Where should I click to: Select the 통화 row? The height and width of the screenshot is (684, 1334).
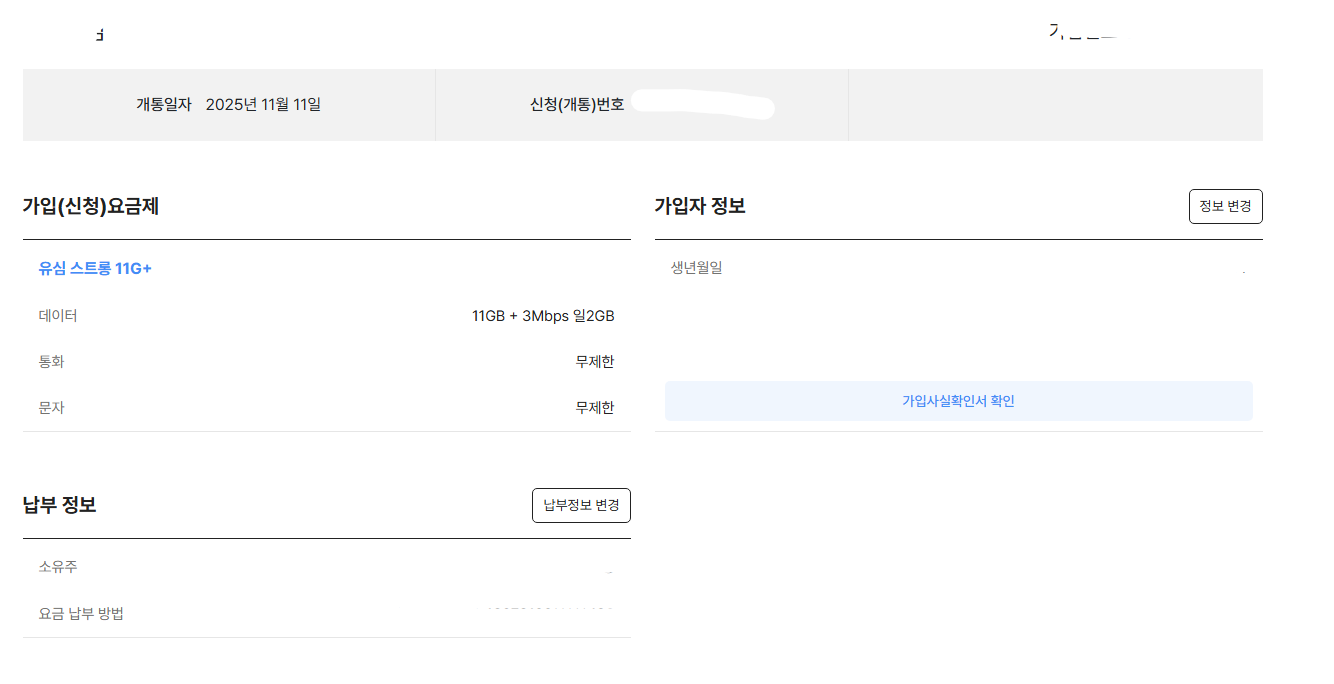click(x=51, y=361)
